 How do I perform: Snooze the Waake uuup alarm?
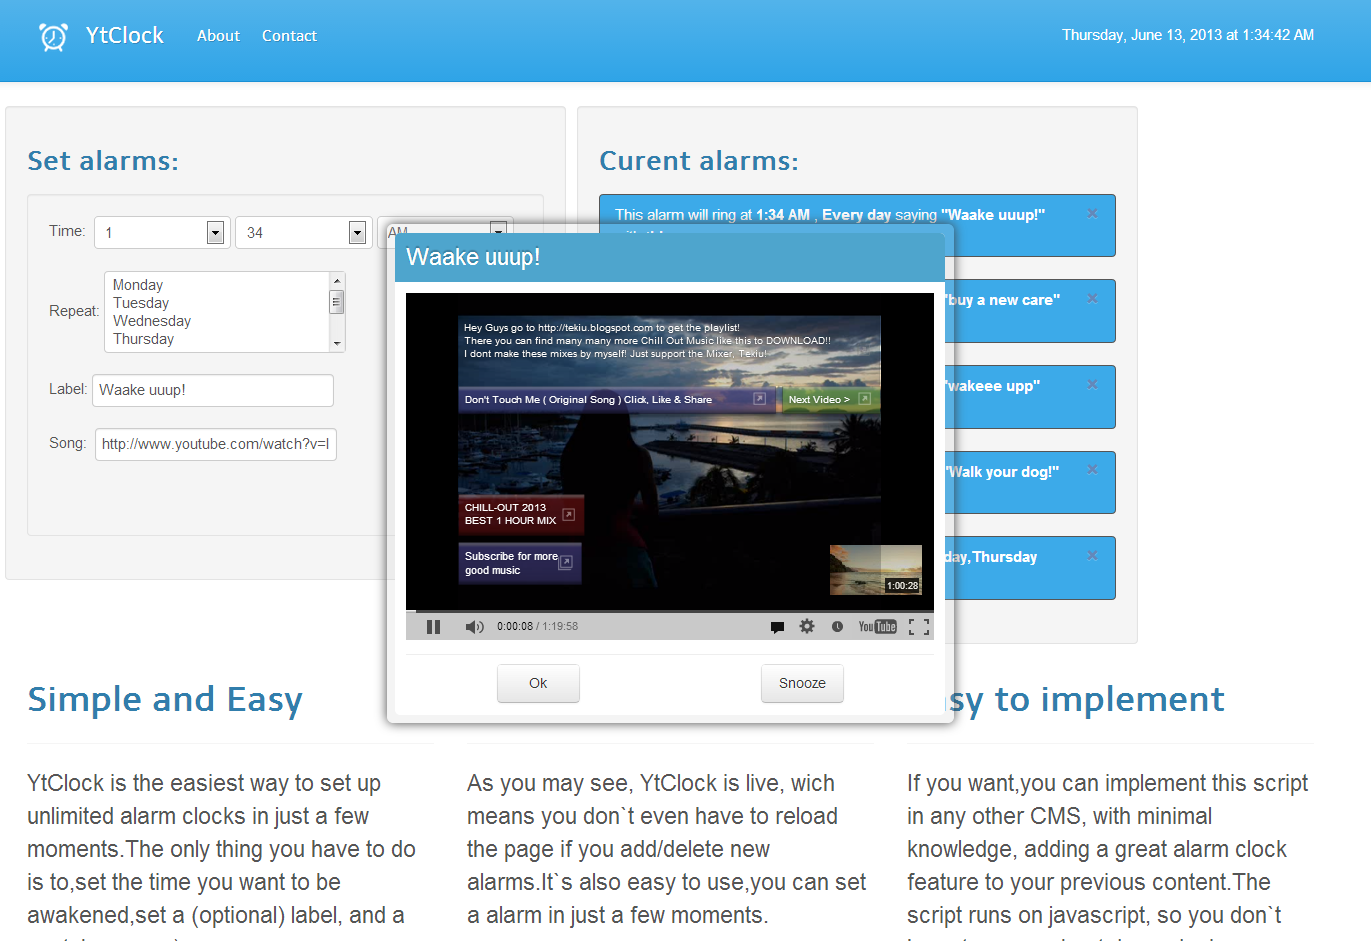(802, 683)
